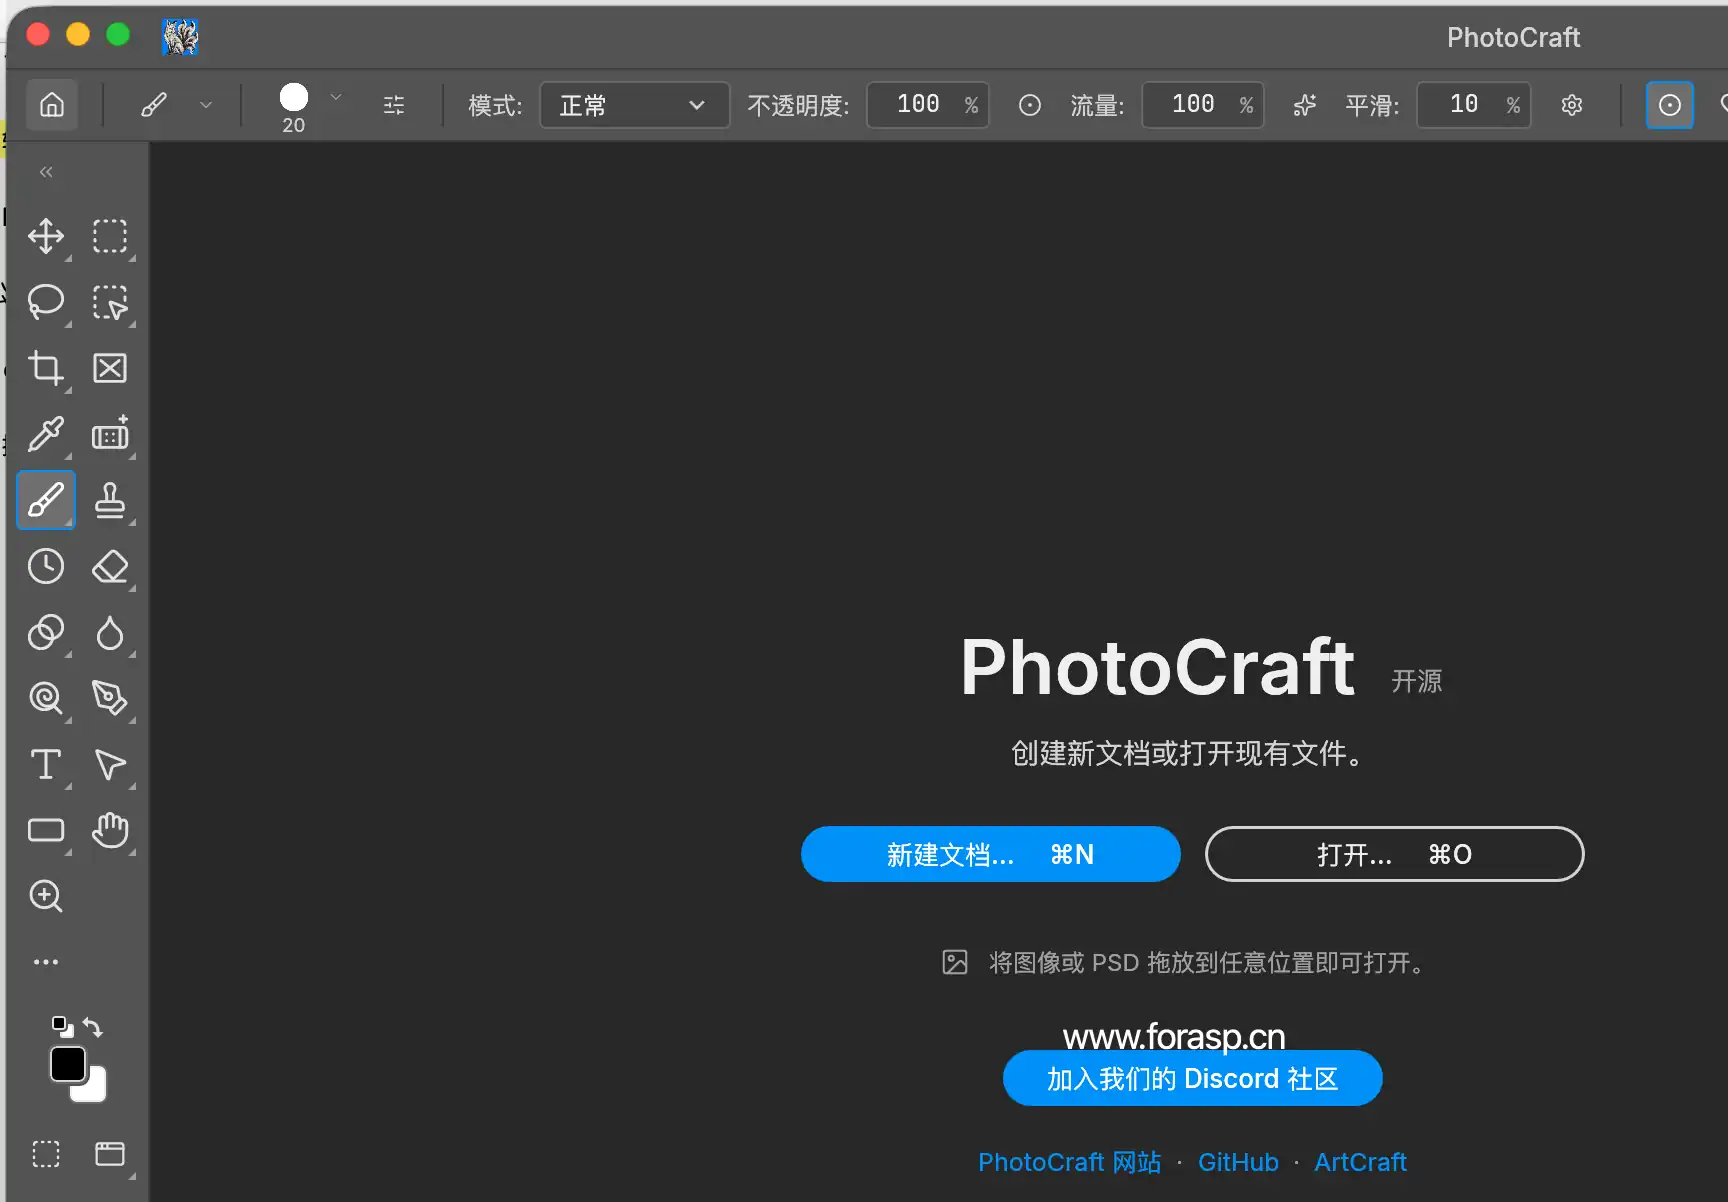
Task: Select the Path Selection arrow tool
Action: 110,764
